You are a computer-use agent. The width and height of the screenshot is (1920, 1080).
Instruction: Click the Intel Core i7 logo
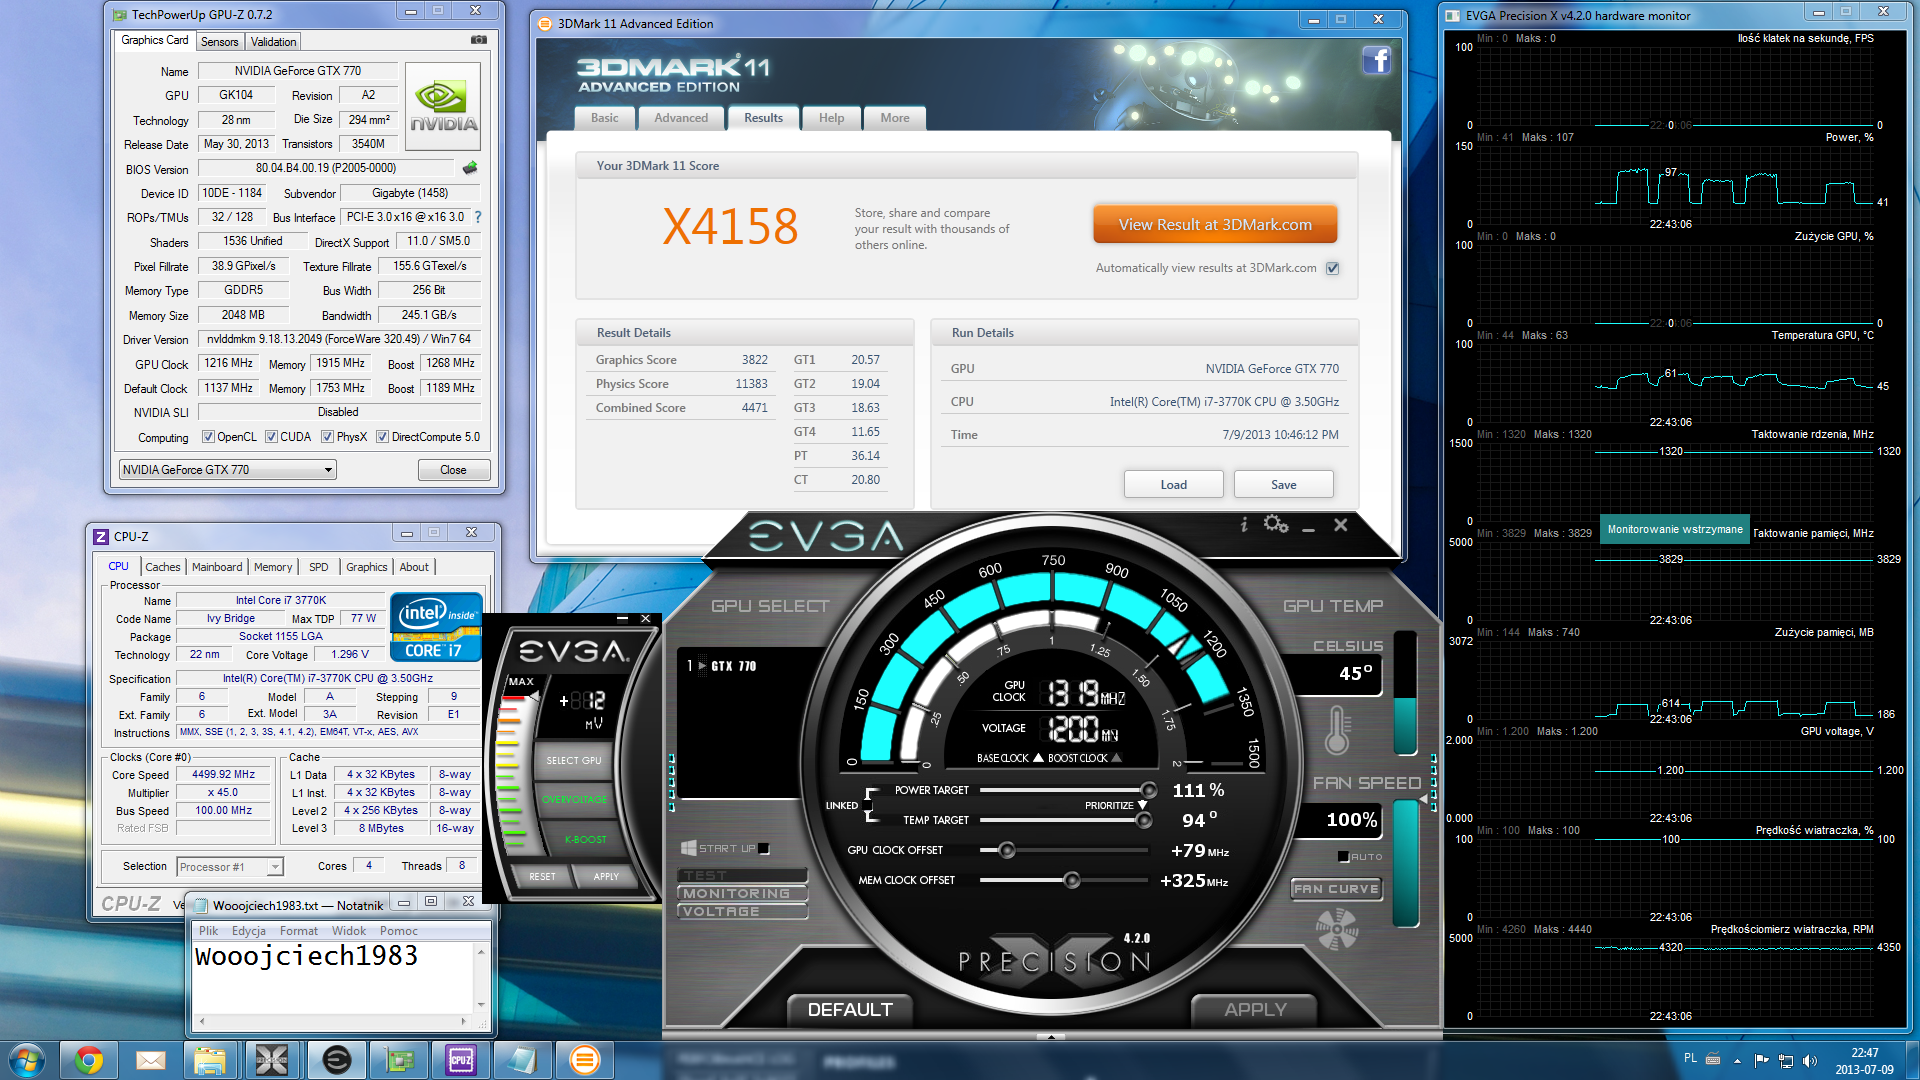point(436,626)
